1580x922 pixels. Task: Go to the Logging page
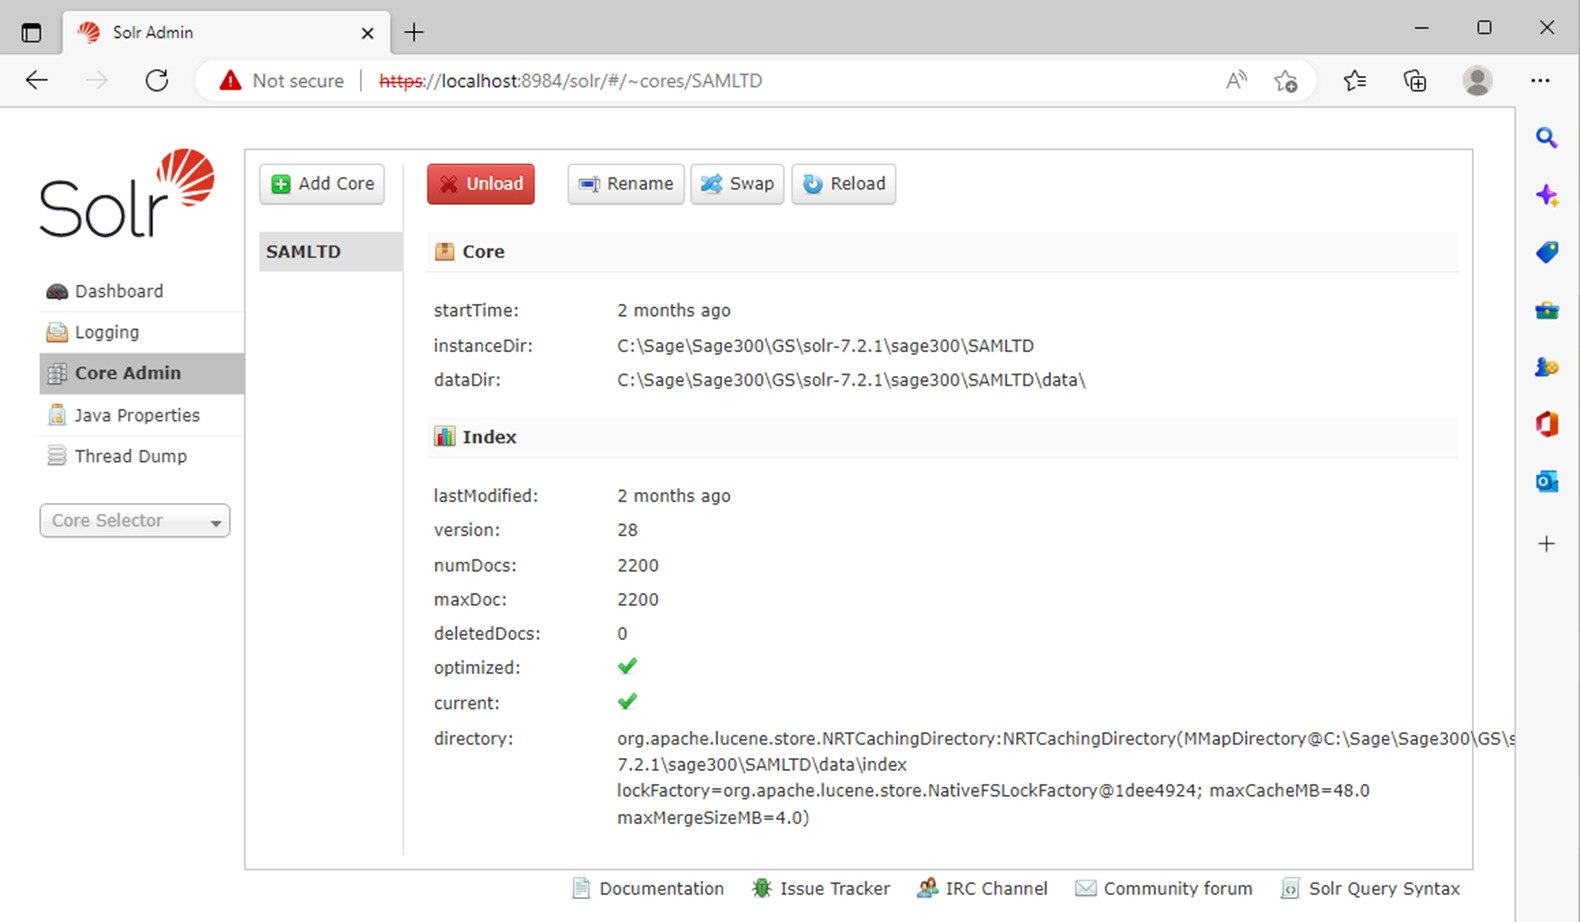tap(106, 332)
